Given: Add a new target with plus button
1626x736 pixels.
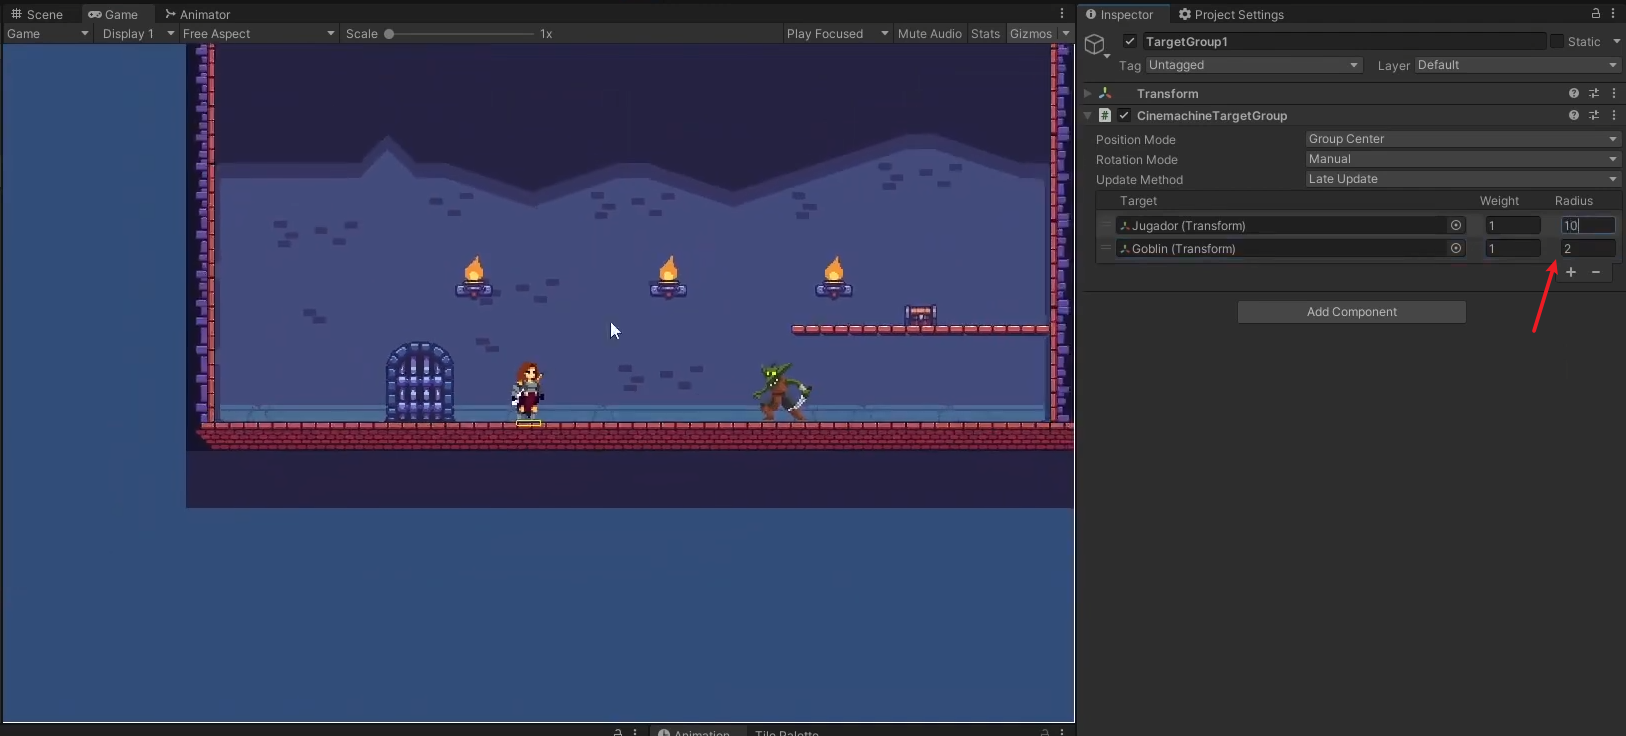Looking at the screenshot, I should pos(1571,272).
